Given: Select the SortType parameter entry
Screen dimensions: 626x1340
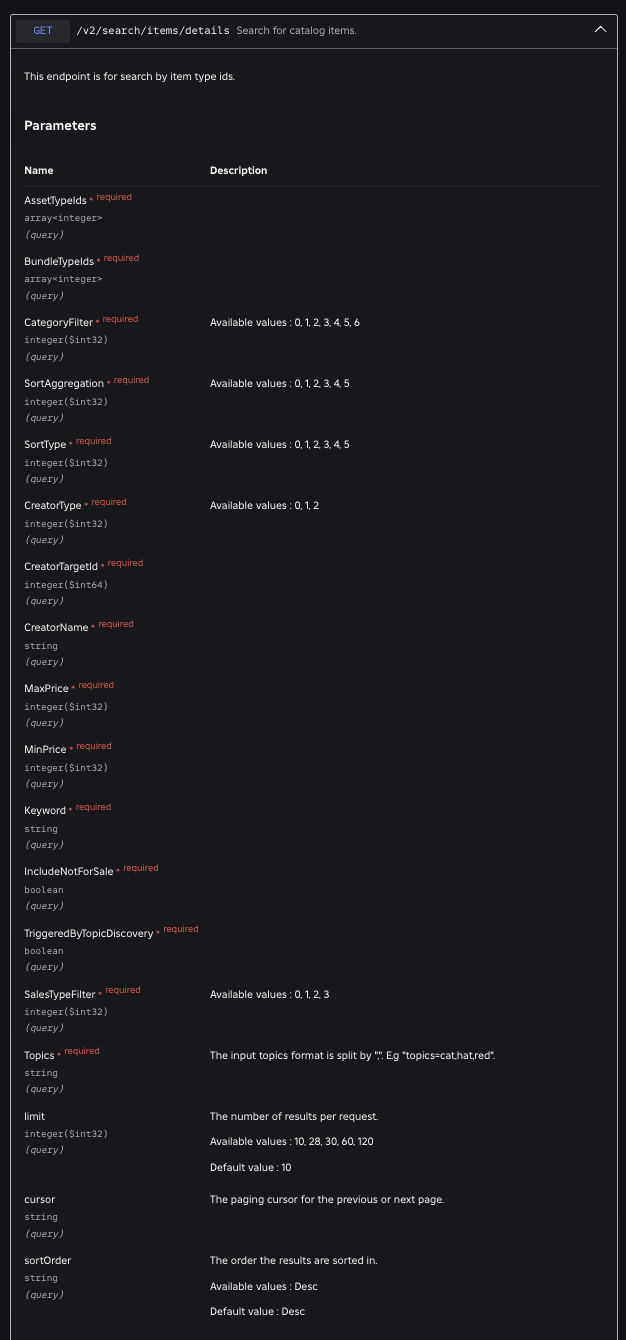Looking at the screenshot, I should click(47, 442).
